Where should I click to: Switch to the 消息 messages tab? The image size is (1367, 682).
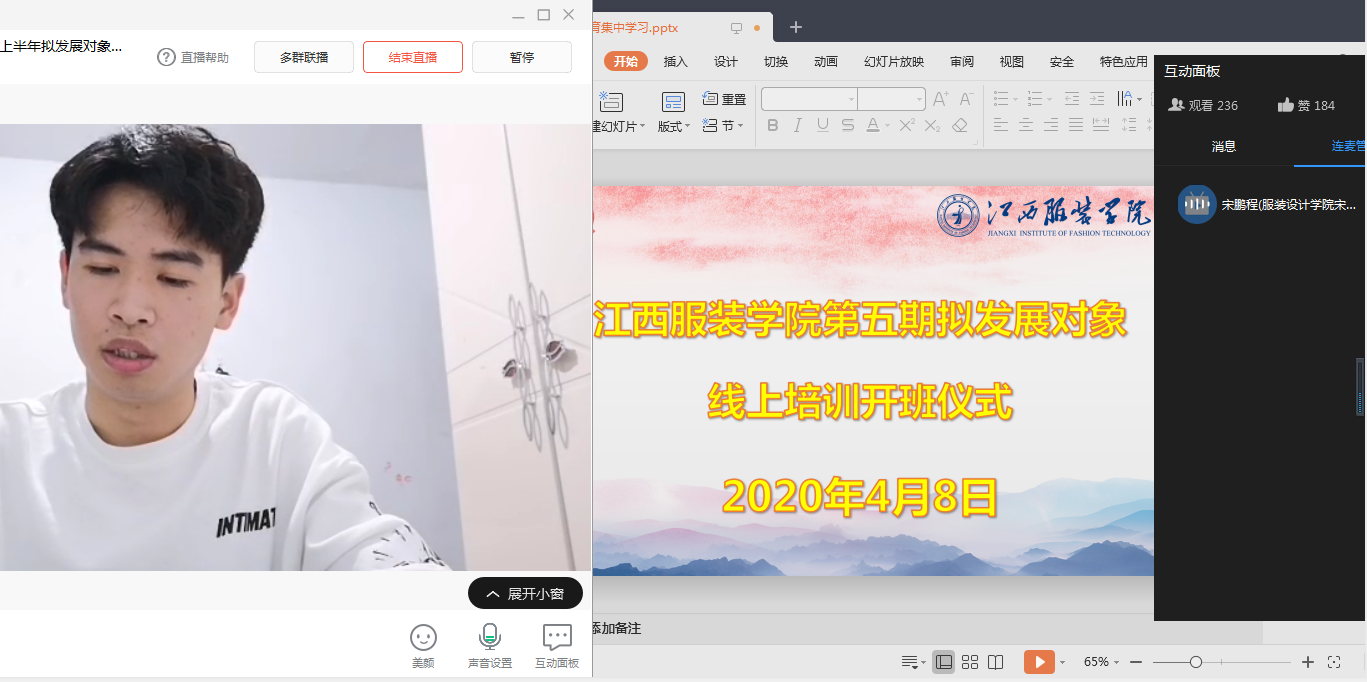(x=1224, y=146)
